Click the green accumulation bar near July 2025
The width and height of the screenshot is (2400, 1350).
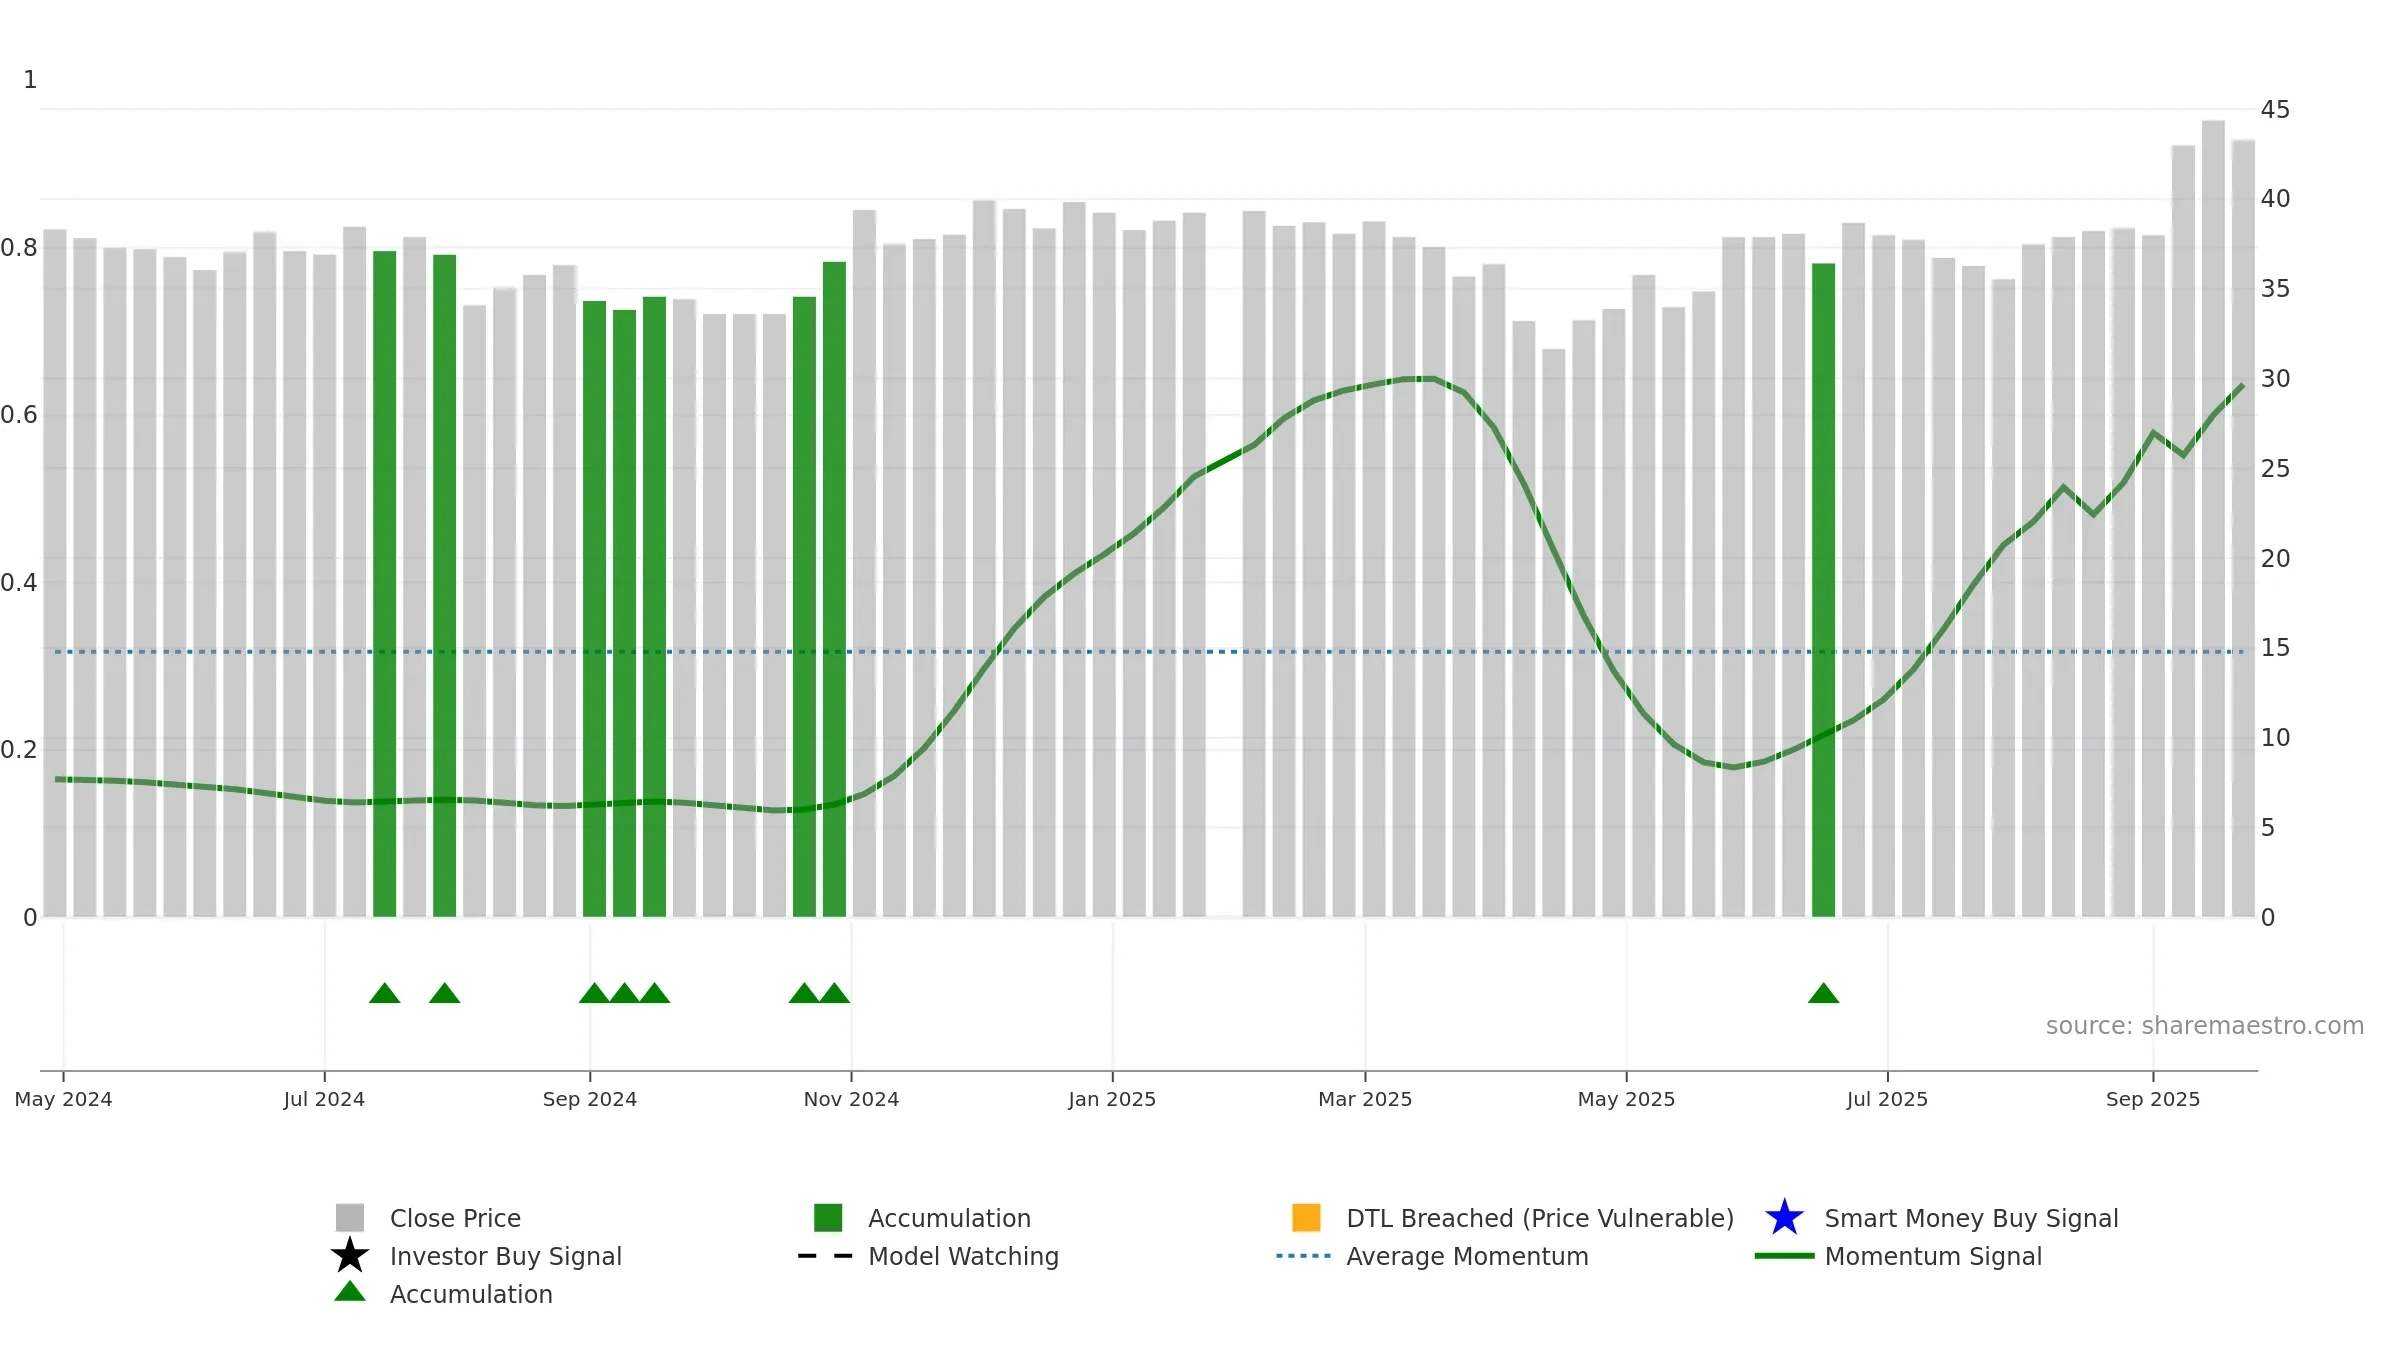[x=1823, y=590]
